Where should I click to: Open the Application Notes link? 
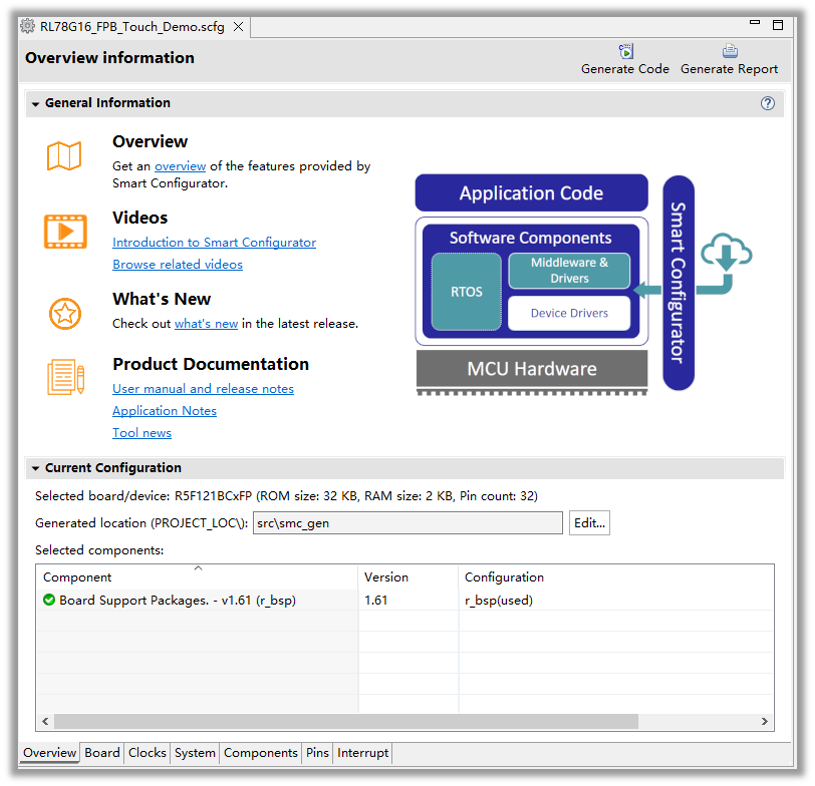164,411
